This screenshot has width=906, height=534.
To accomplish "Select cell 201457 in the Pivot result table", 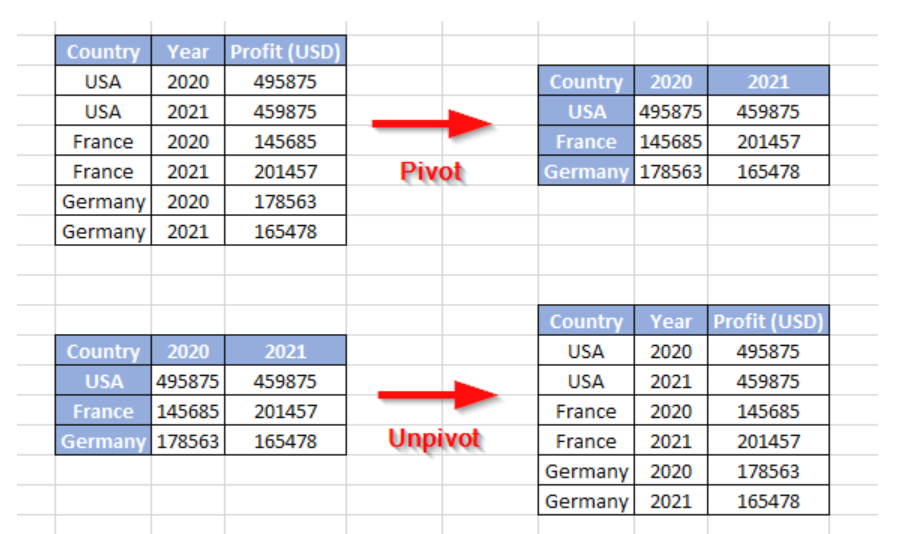I will click(x=768, y=141).
